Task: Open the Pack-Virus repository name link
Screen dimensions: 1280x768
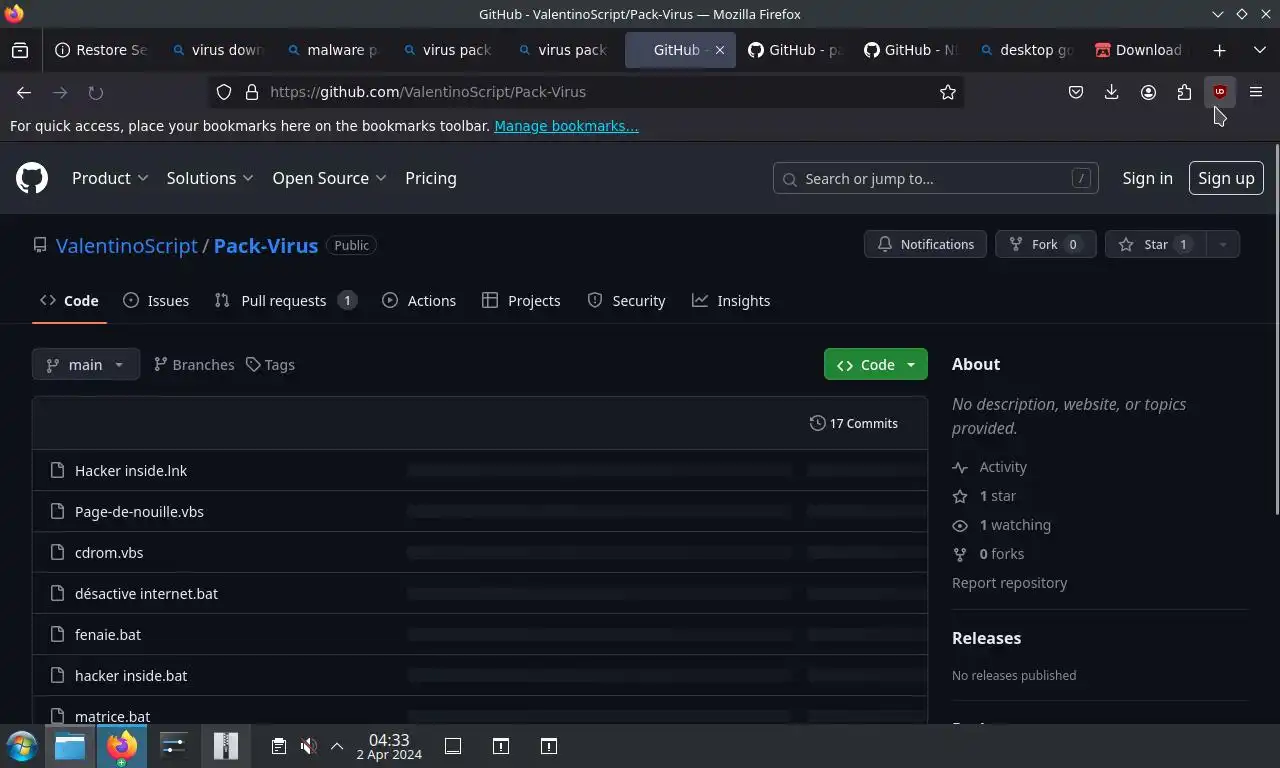Action: click(266, 245)
